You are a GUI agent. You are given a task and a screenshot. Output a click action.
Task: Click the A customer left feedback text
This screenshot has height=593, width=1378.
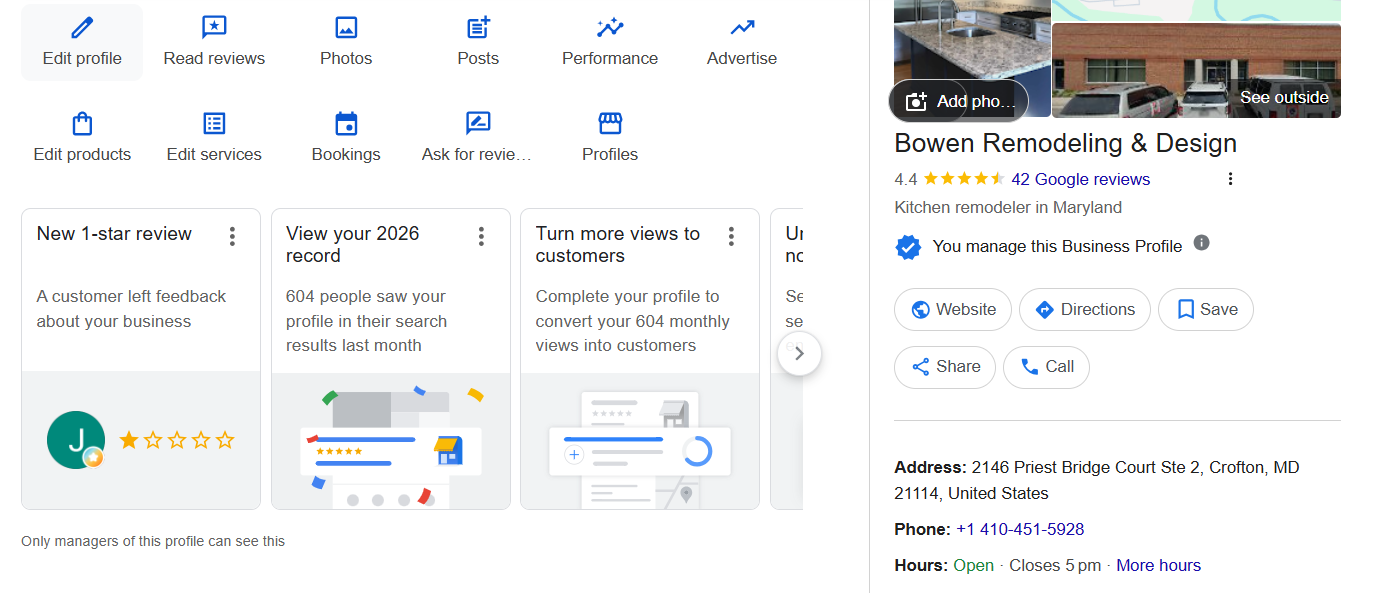click(131, 309)
